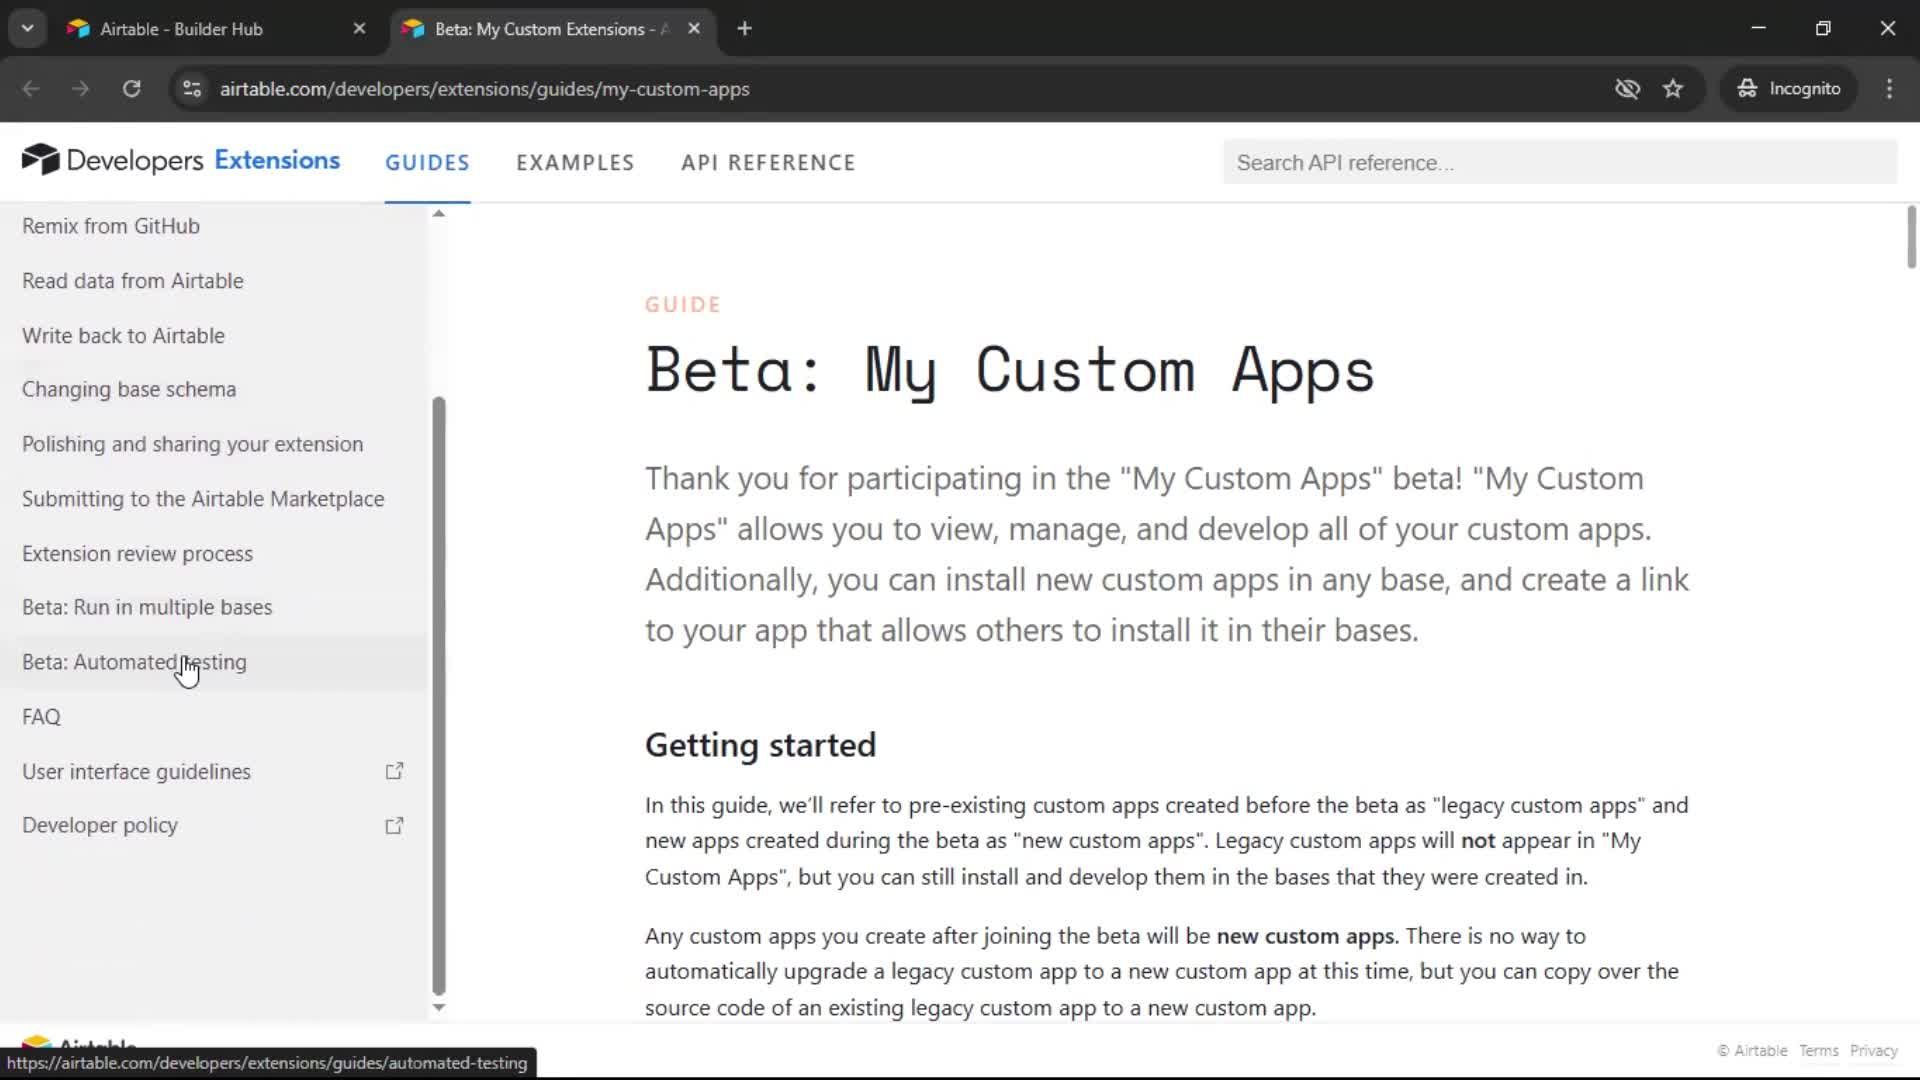Open Changing base schema guide

coord(129,389)
